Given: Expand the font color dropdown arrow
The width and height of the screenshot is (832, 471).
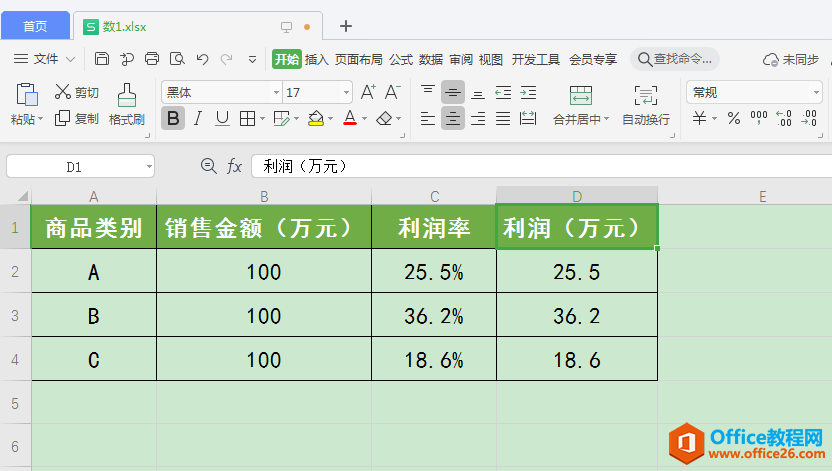Looking at the screenshot, I should coord(364,119).
